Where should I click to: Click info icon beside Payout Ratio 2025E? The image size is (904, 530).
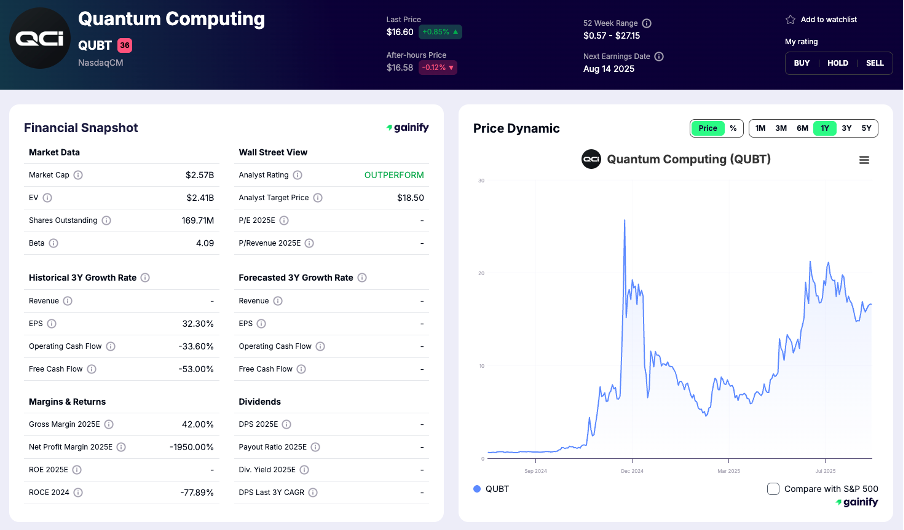(315, 447)
